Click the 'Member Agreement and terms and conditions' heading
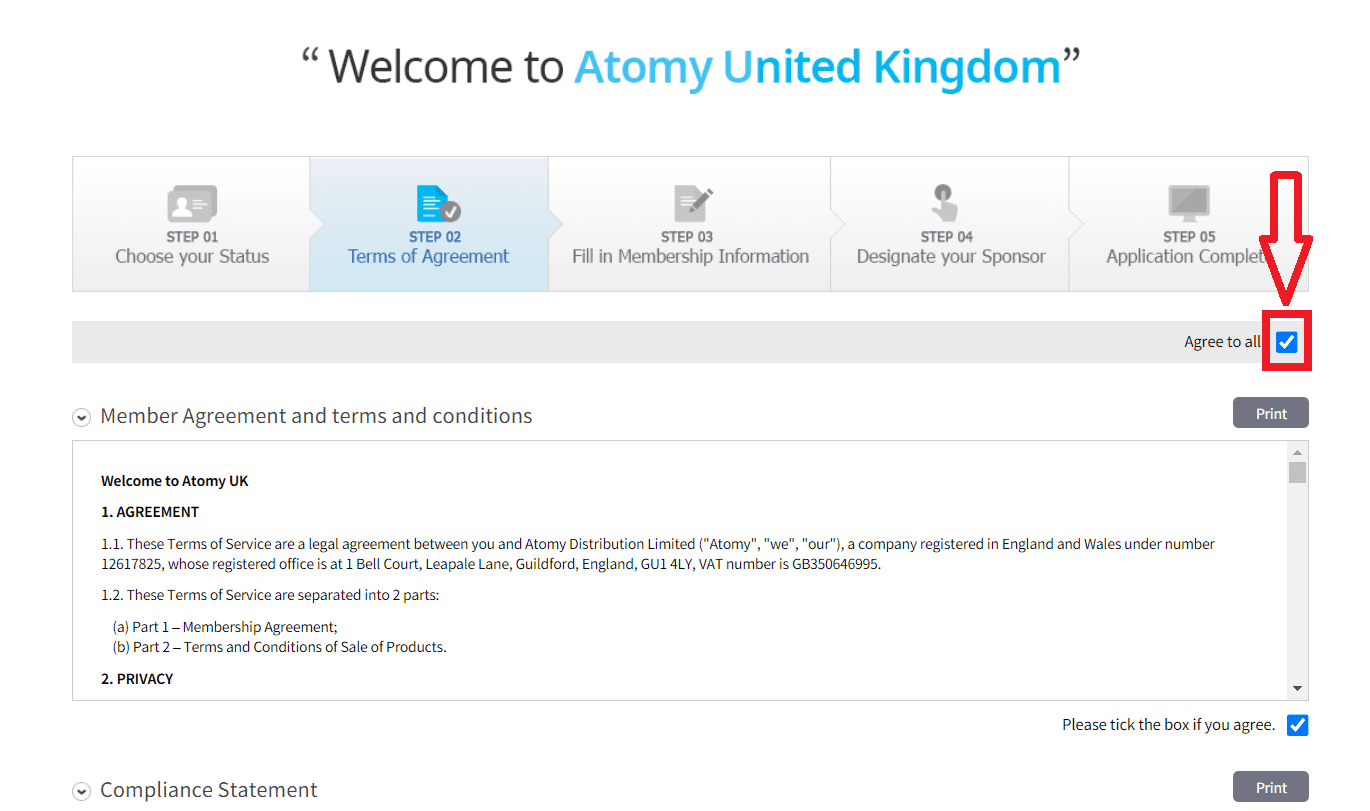Image resolution: width=1370 pixels, height=811 pixels. click(x=316, y=416)
